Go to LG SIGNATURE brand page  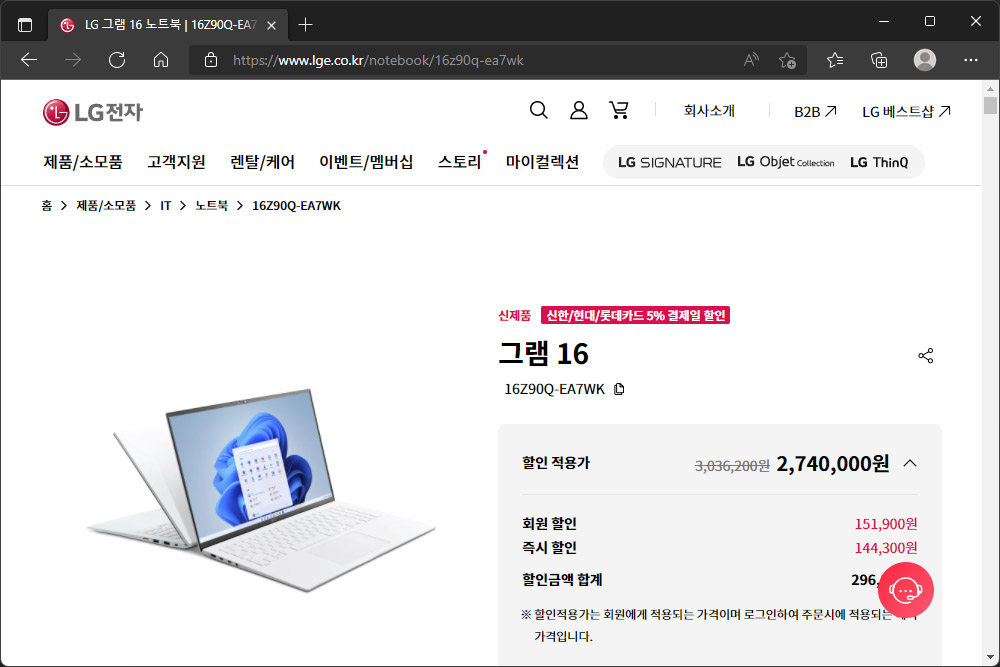670,163
